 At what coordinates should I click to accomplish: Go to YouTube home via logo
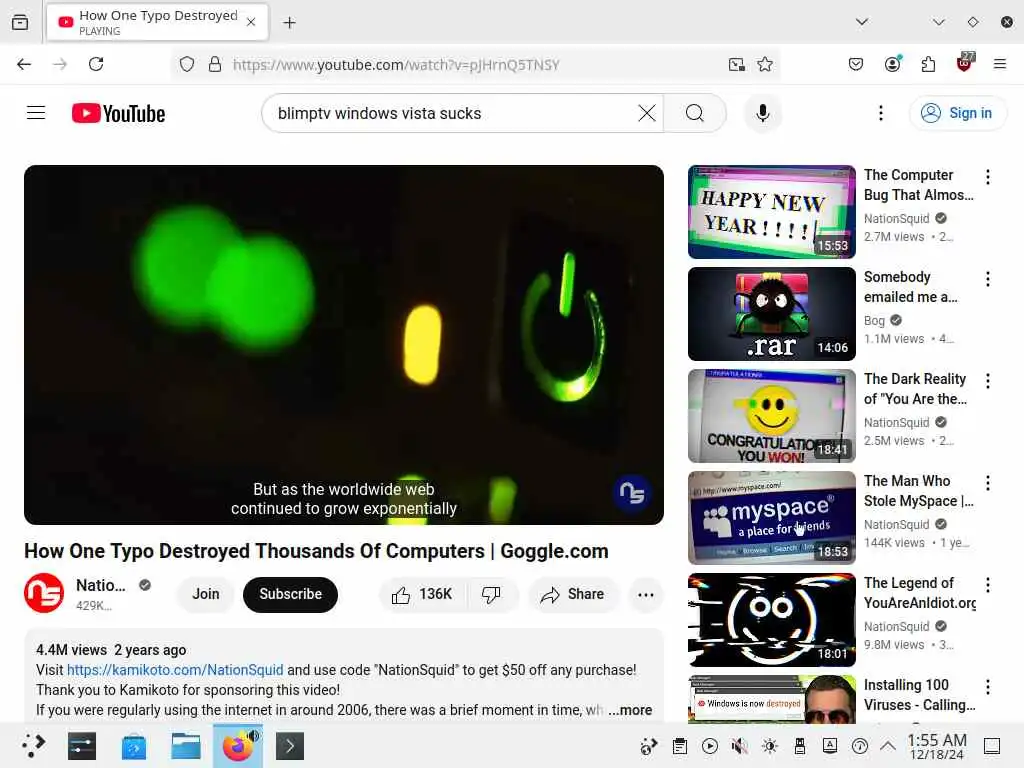click(x=118, y=113)
